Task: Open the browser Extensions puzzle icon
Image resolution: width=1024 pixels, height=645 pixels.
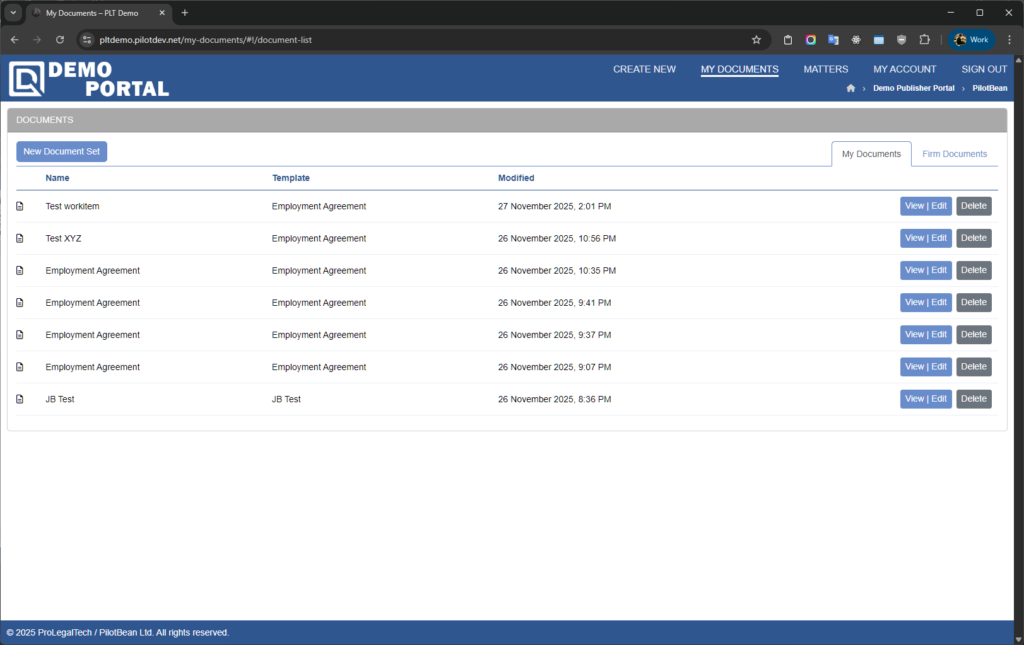Action: 924,39
